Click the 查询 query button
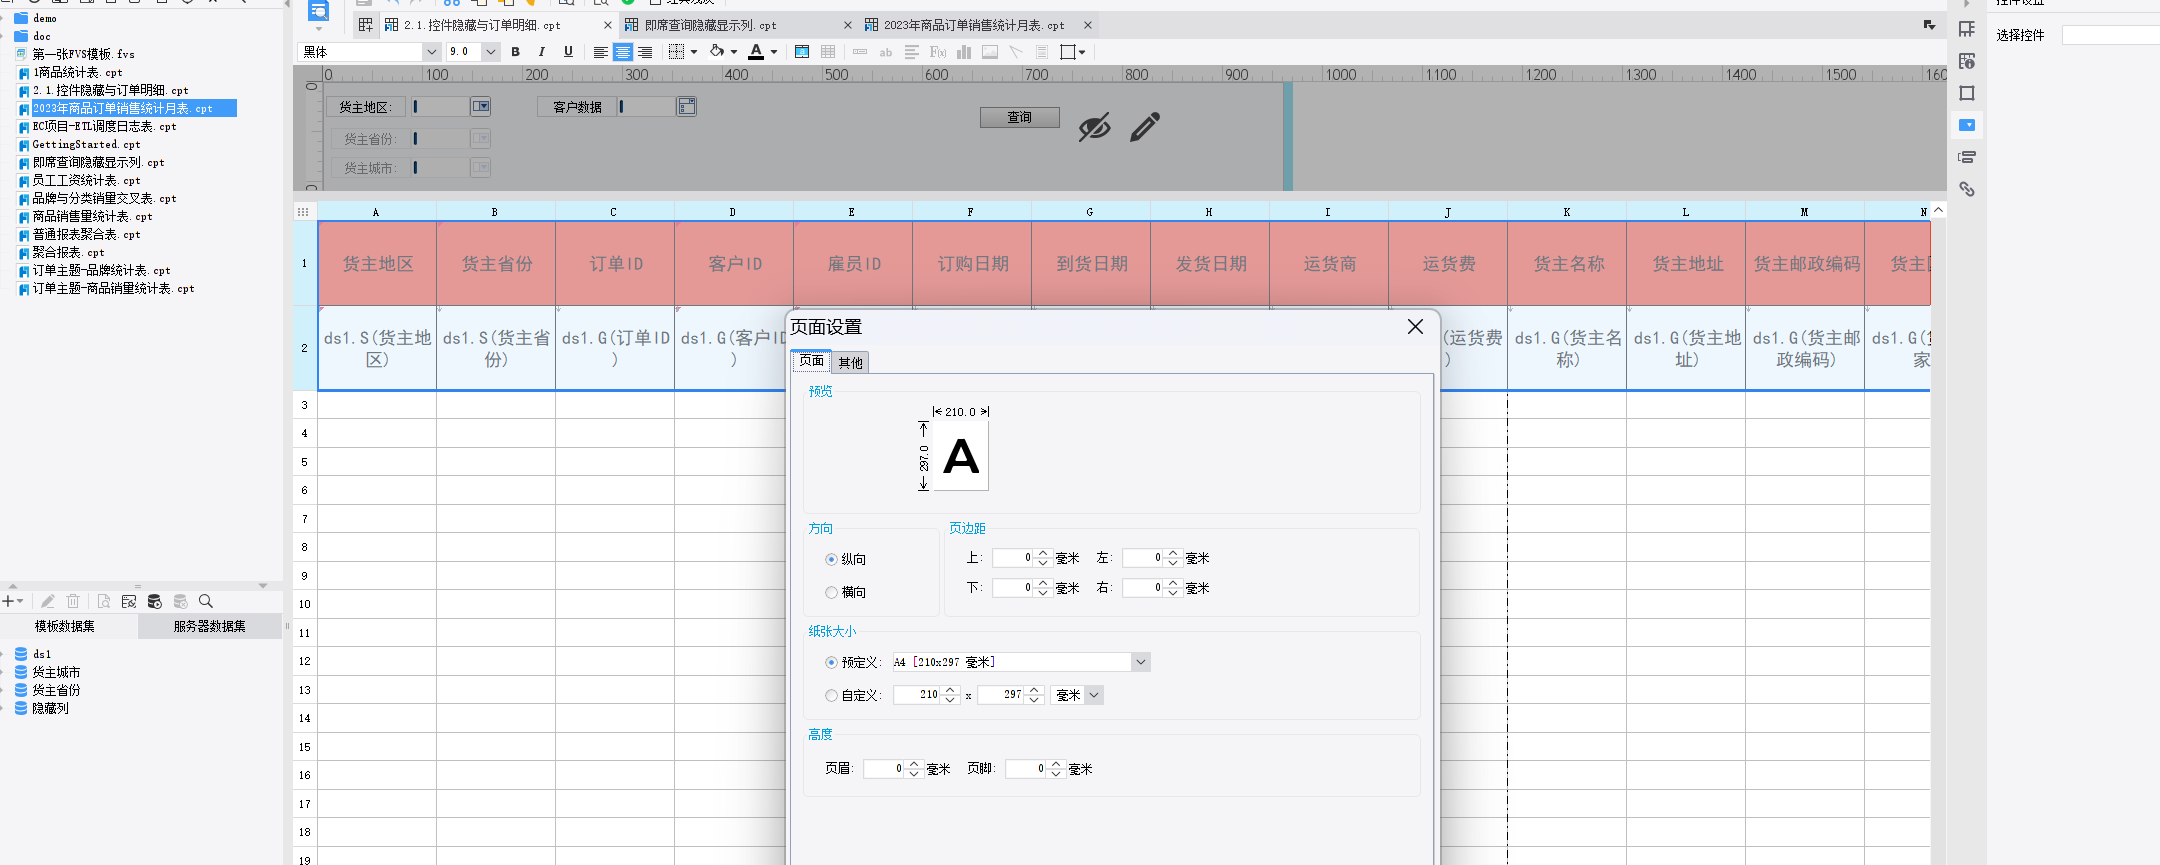Viewport: 2160px width, 865px height. pyautogui.click(x=1019, y=117)
